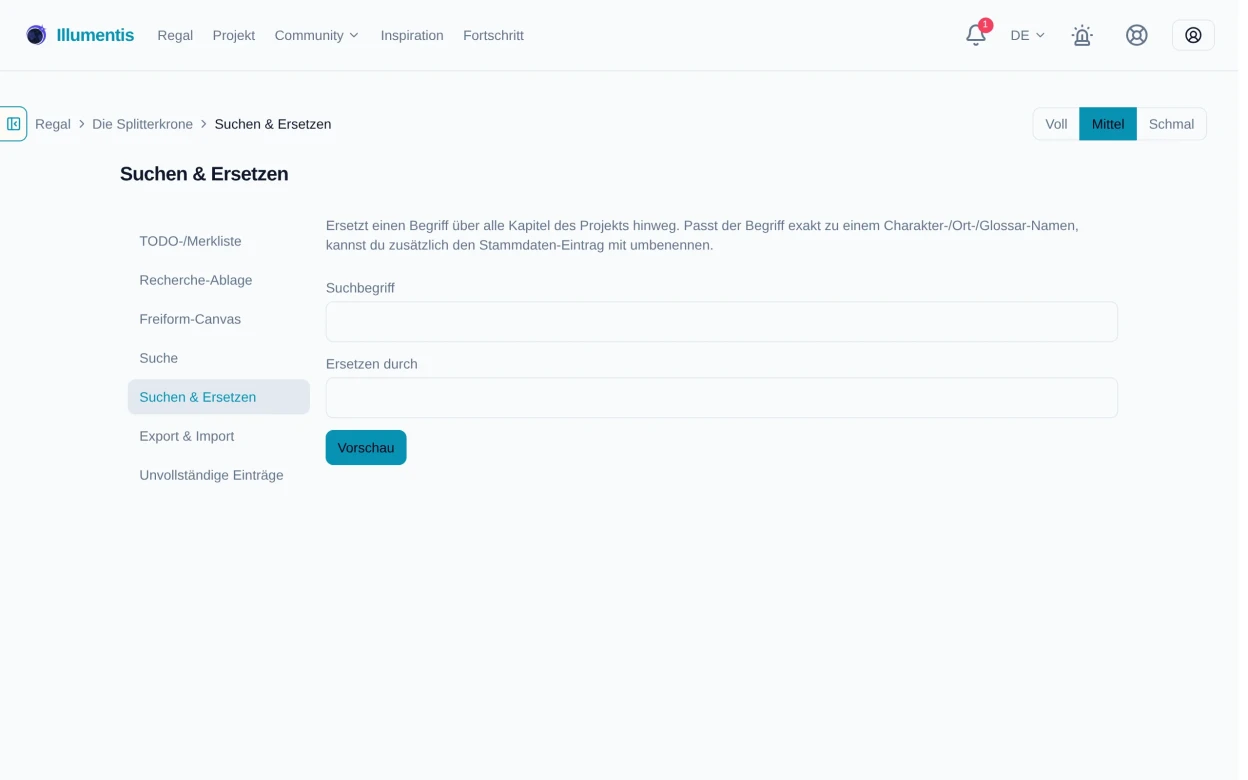1248x780 pixels.
Task: Open the Projekt menu item
Action: 234,35
